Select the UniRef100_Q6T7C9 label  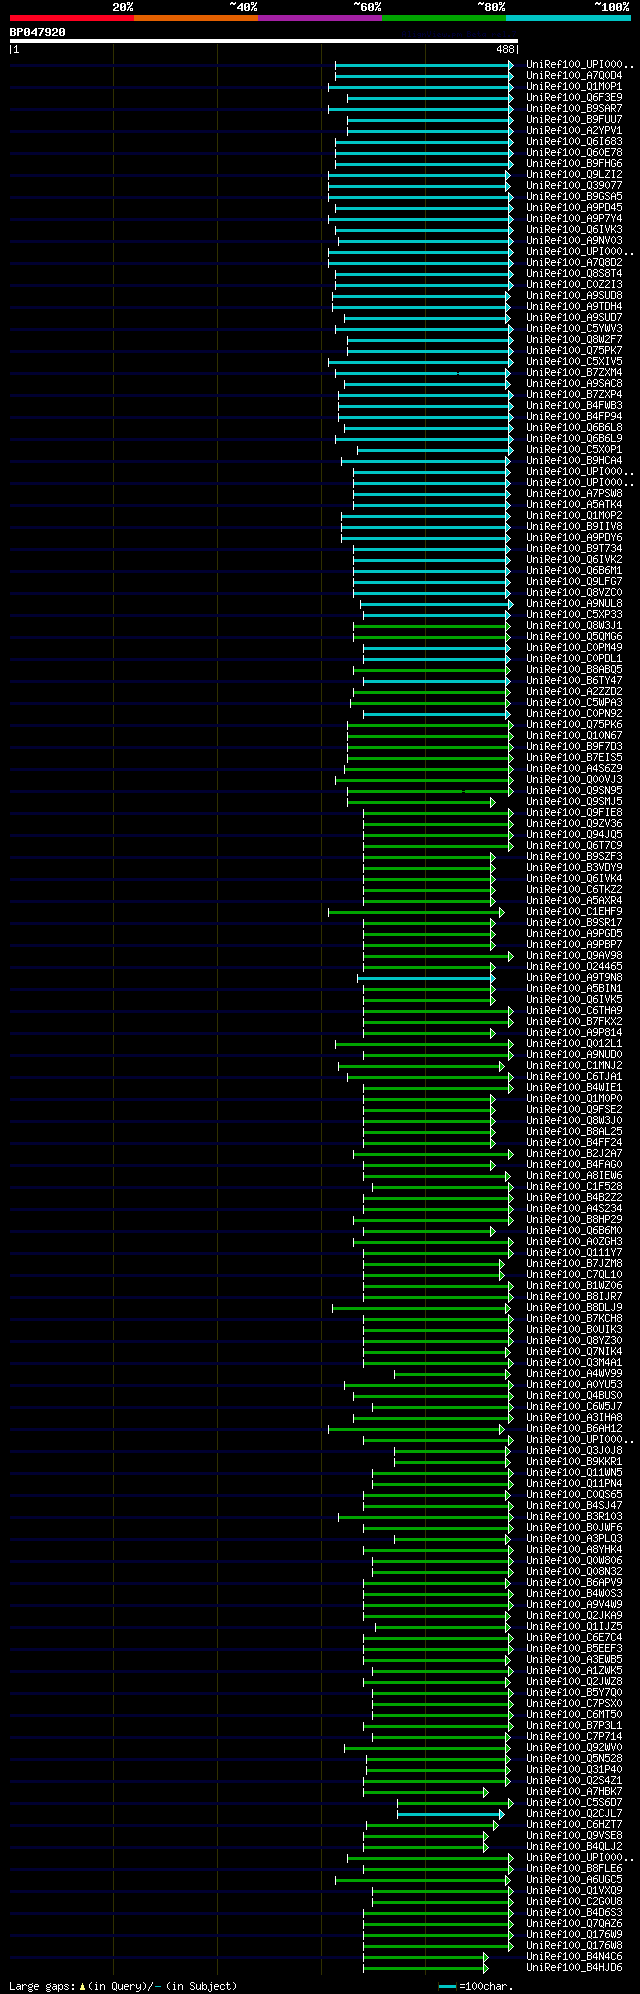[574, 845]
